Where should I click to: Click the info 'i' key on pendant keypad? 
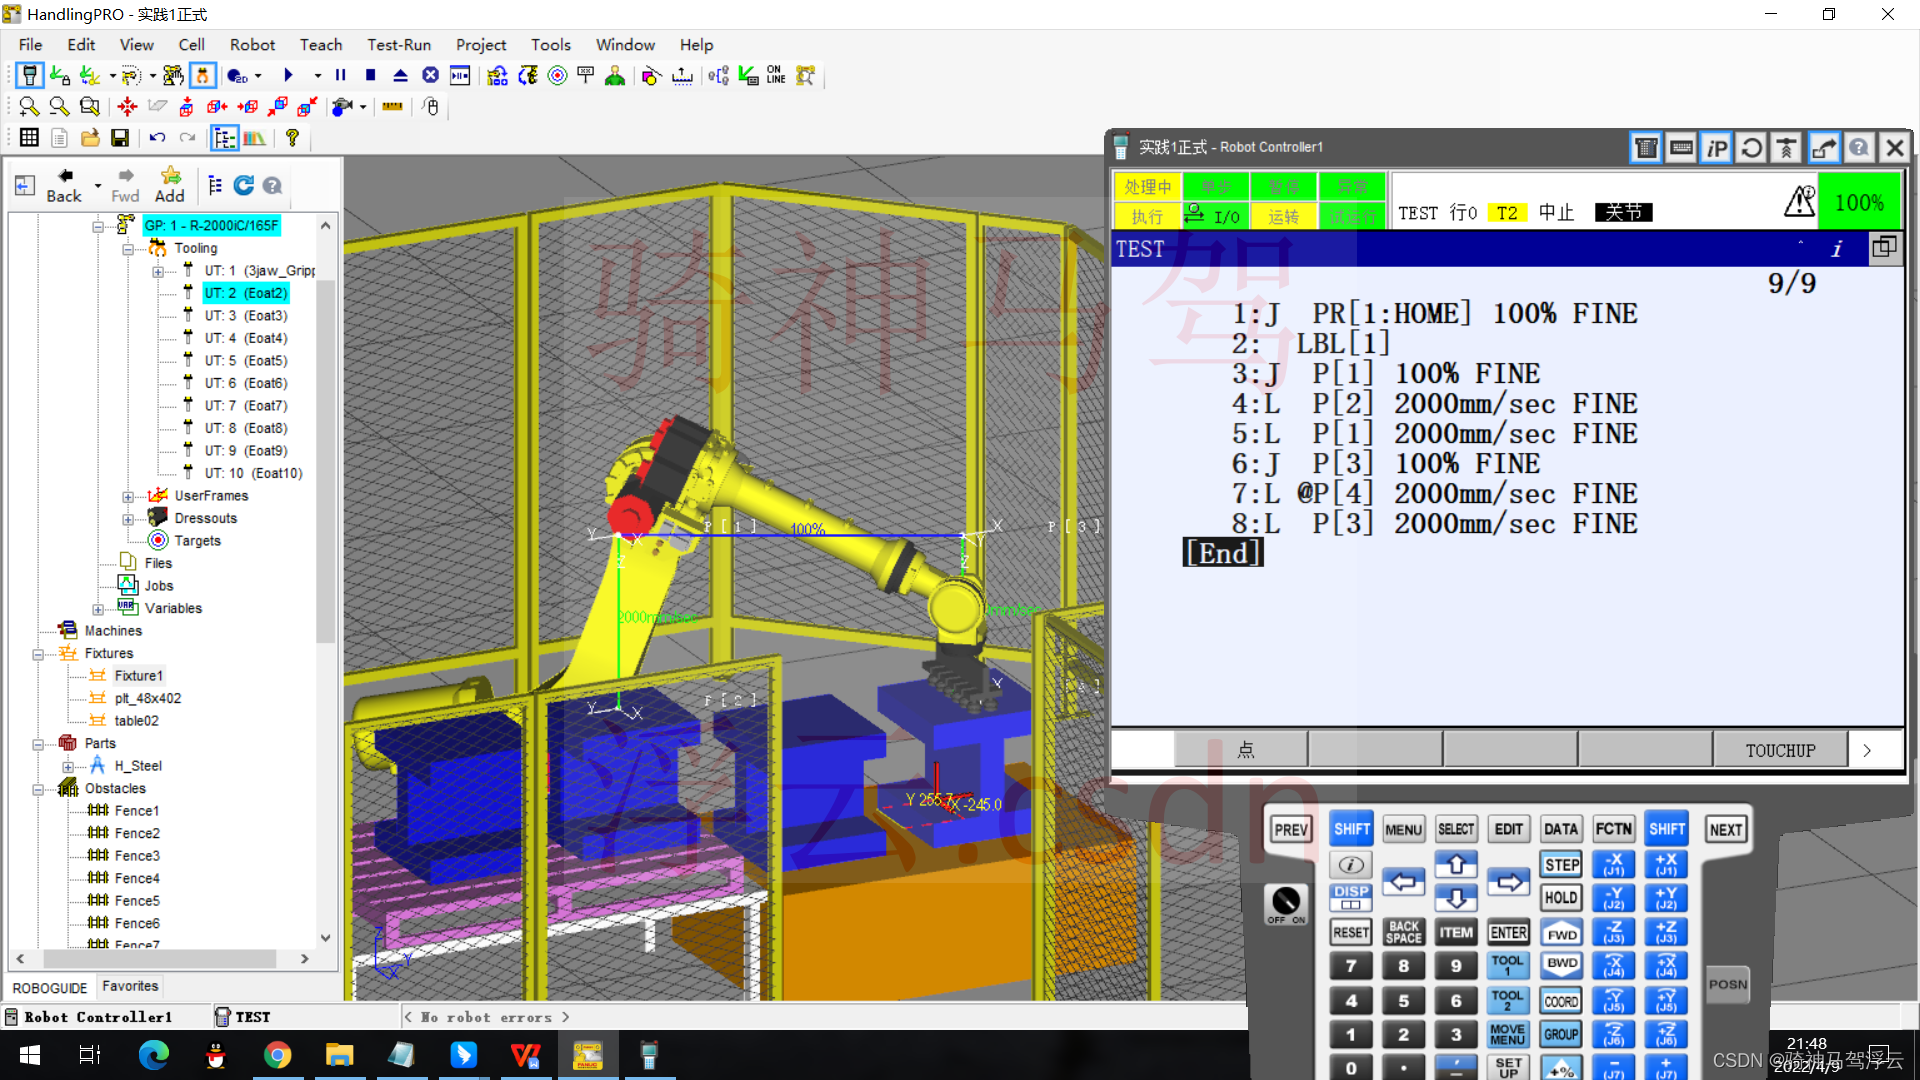pos(1350,864)
